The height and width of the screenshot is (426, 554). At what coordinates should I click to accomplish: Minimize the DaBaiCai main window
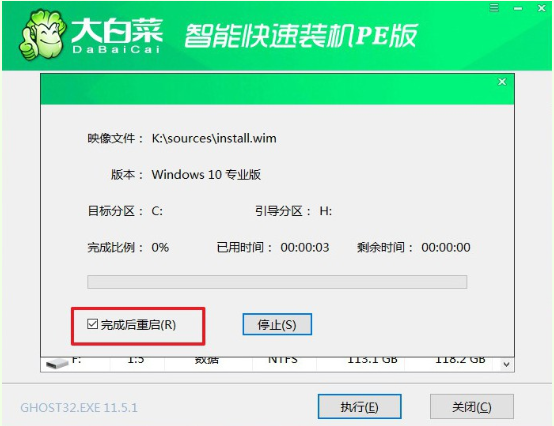(518, 8)
